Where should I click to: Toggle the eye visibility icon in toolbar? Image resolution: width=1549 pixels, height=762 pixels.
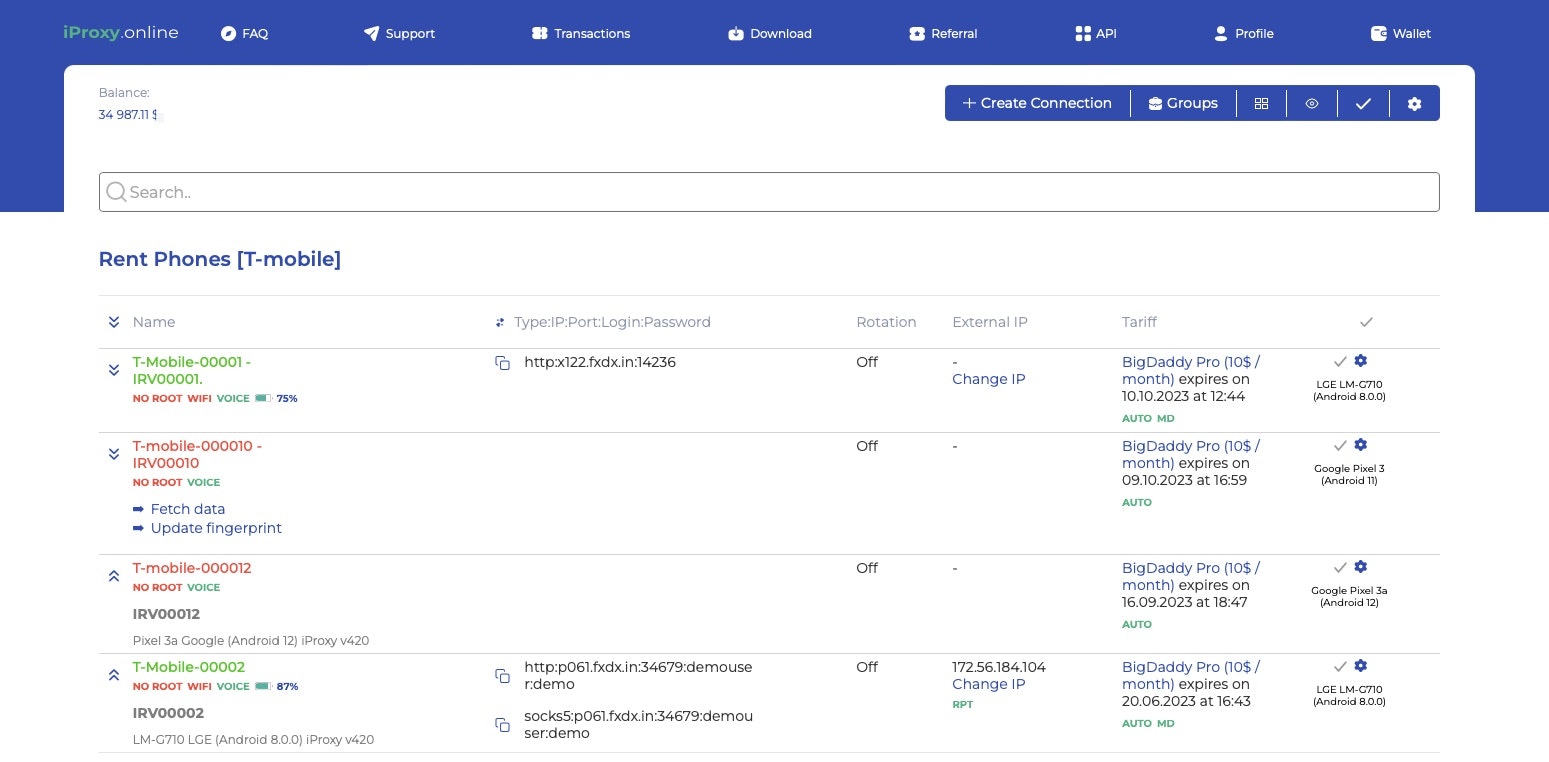pyautogui.click(x=1312, y=103)
